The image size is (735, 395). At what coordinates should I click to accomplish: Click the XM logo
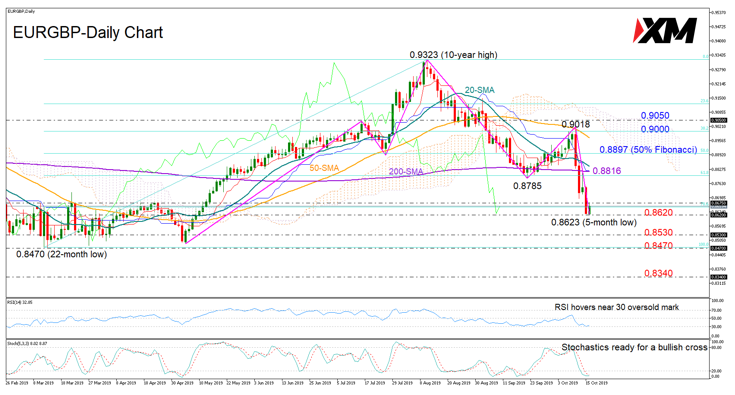click(x=665, y=30)
